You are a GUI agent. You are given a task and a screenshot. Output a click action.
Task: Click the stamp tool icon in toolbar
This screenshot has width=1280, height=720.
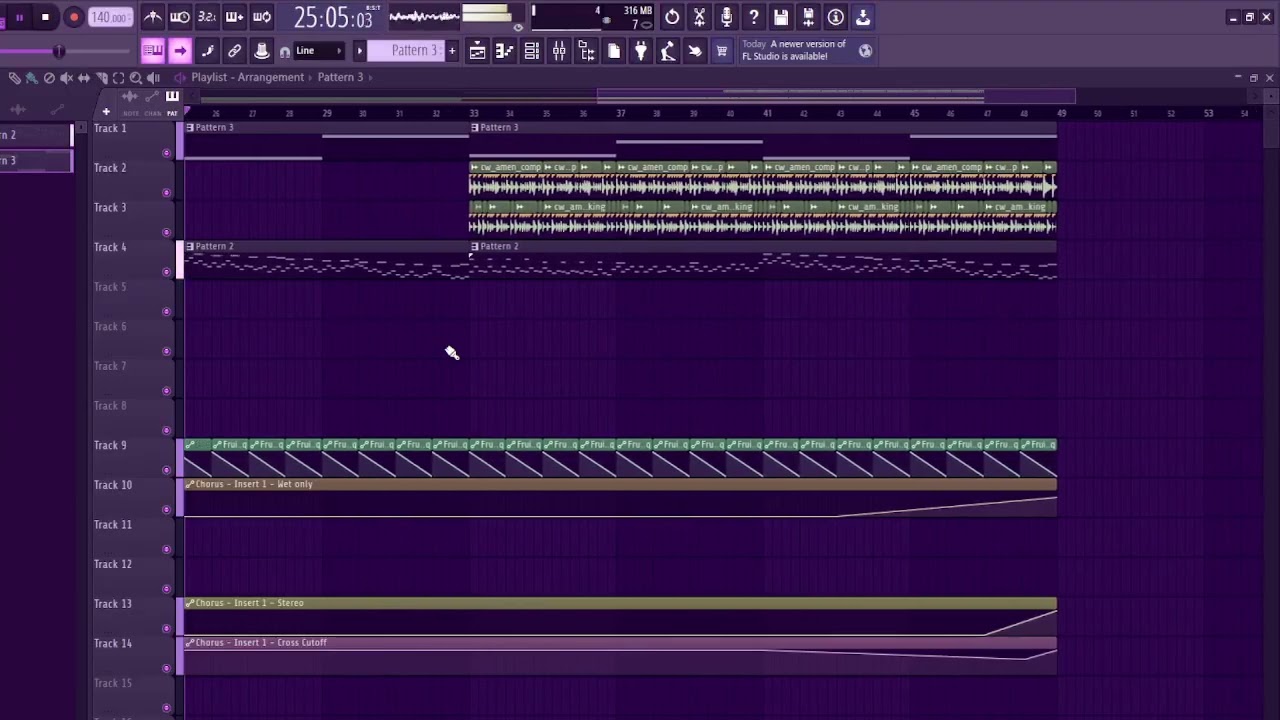pos(262,51)
